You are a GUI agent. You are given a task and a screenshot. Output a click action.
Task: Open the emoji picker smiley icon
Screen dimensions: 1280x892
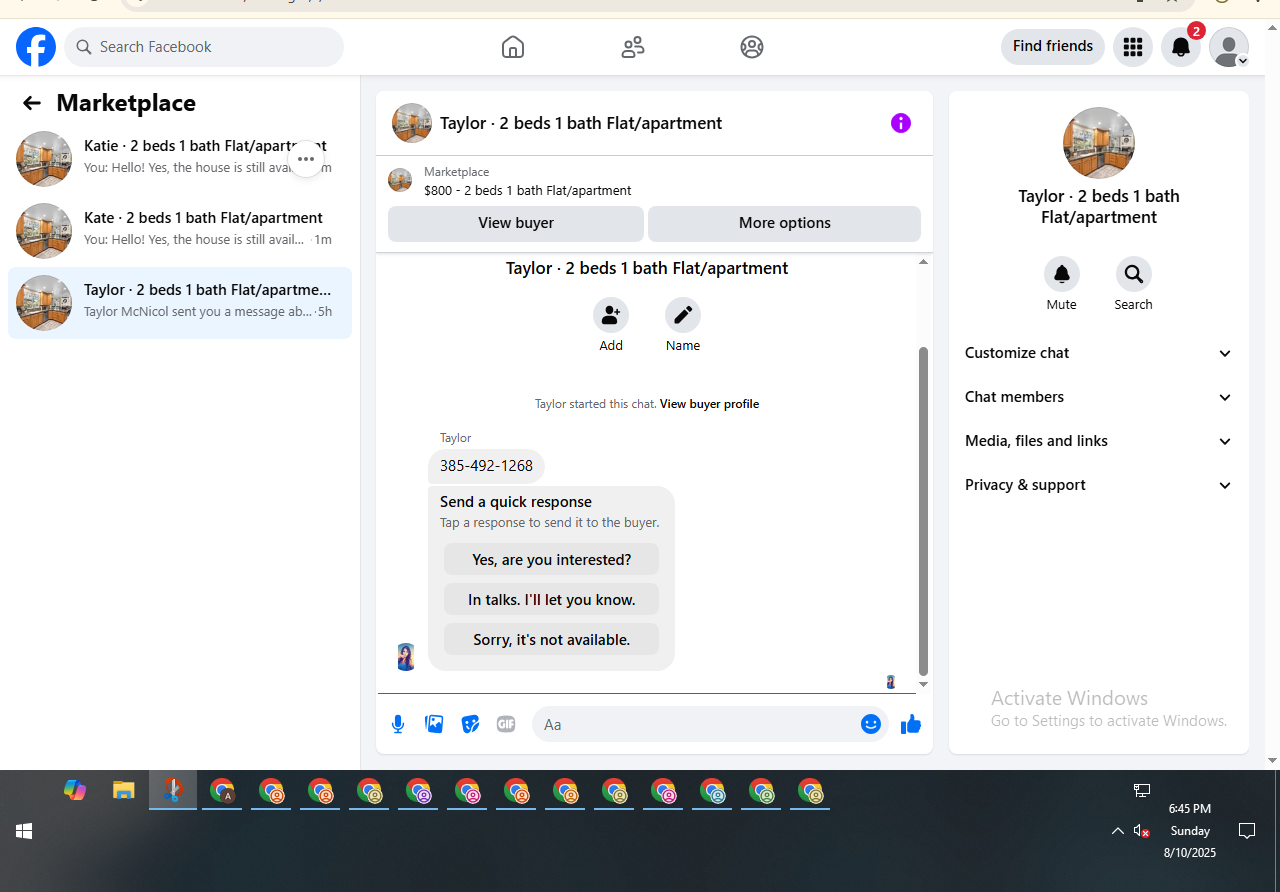871,725
